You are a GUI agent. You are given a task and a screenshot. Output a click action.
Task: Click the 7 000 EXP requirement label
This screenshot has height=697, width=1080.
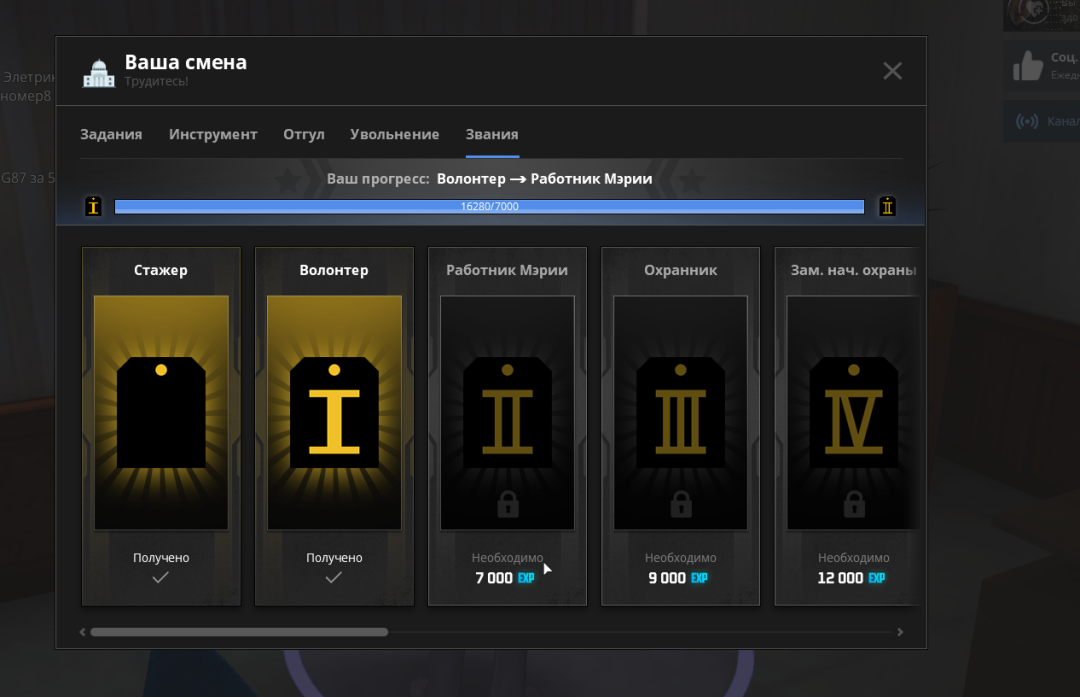pyautogui.click(x=506, y=578)
